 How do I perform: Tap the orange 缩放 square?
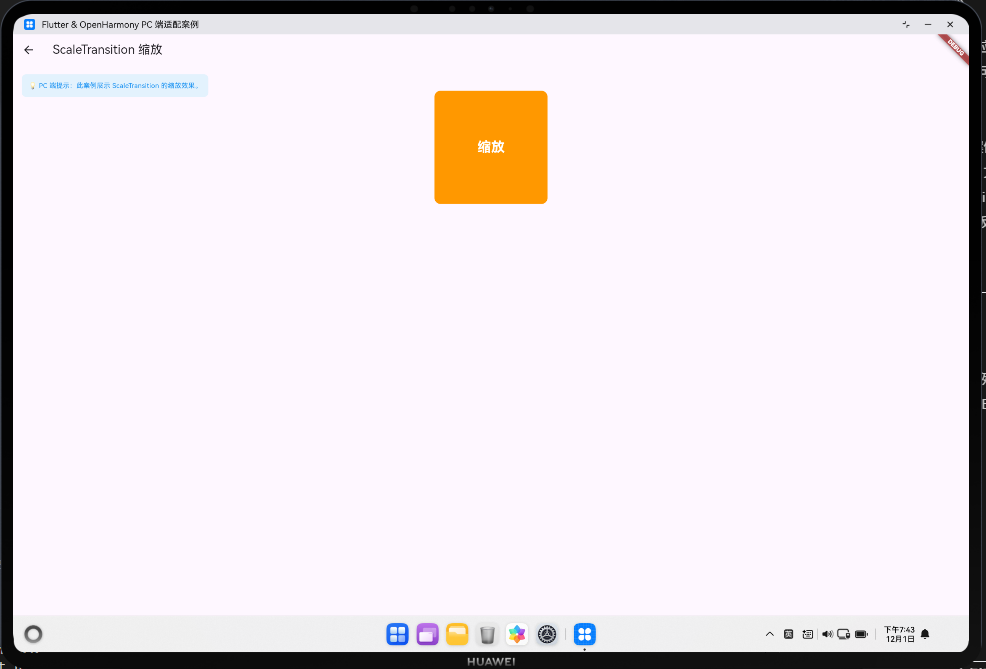pos(490,147)
